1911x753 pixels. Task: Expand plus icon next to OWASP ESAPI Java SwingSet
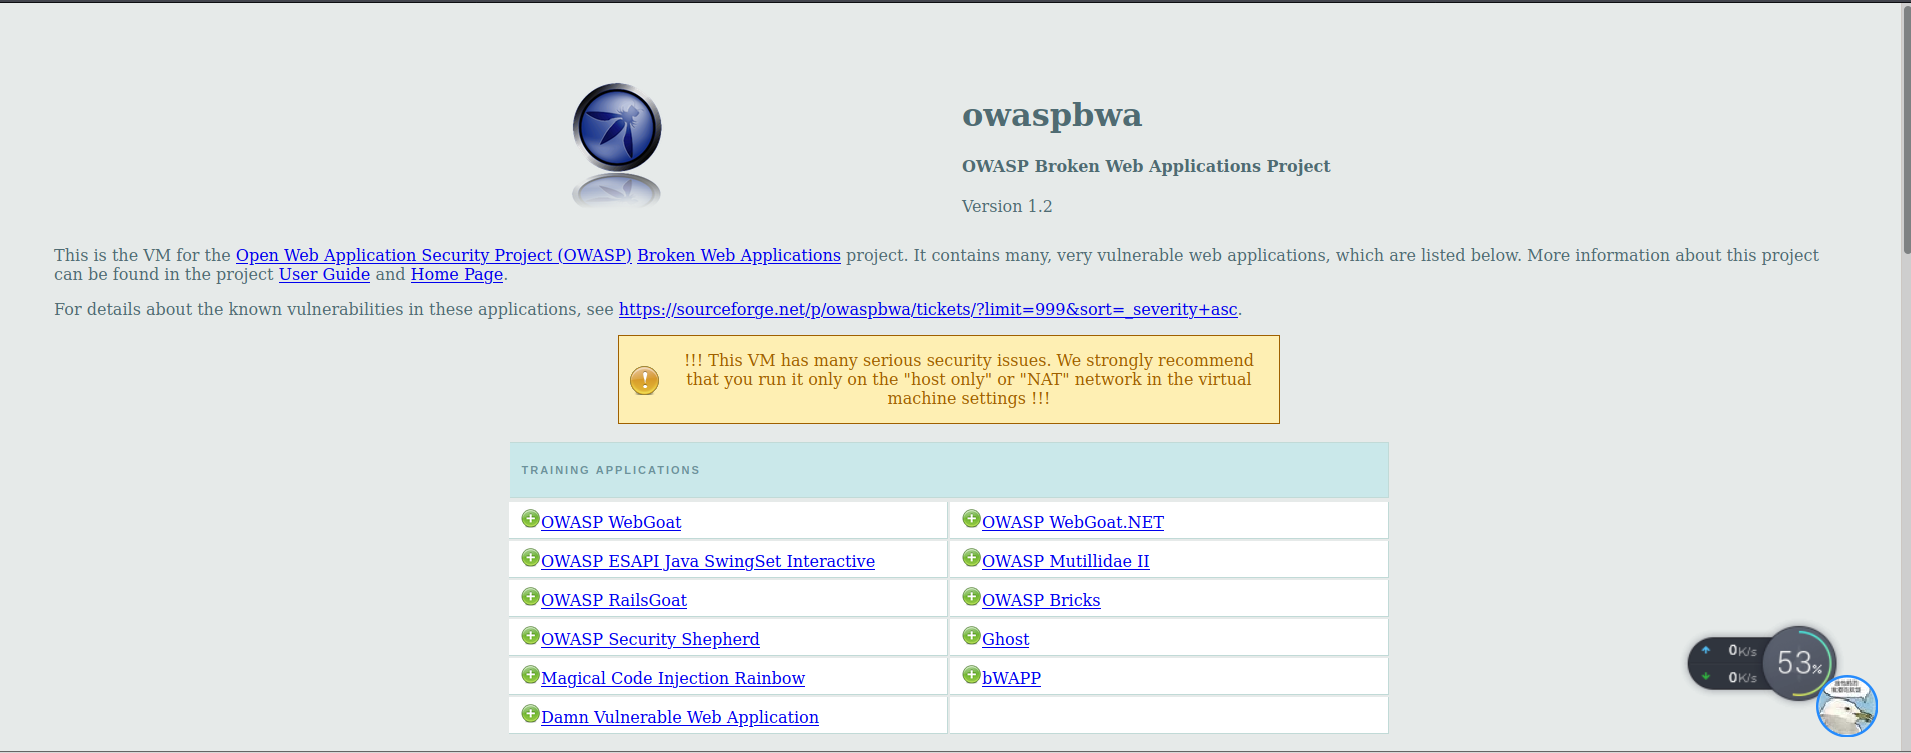pos(530,557)
